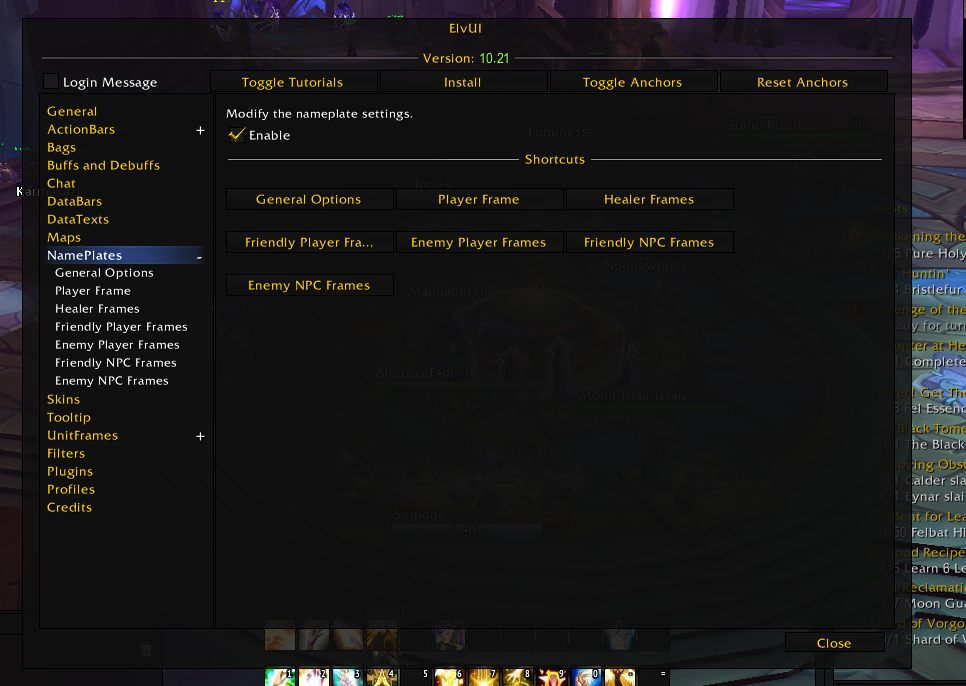The width and height of the screenshot is (966, 686).
Task: Open General Options under NamePlates in the sidebar
Action: click(104, 273)
